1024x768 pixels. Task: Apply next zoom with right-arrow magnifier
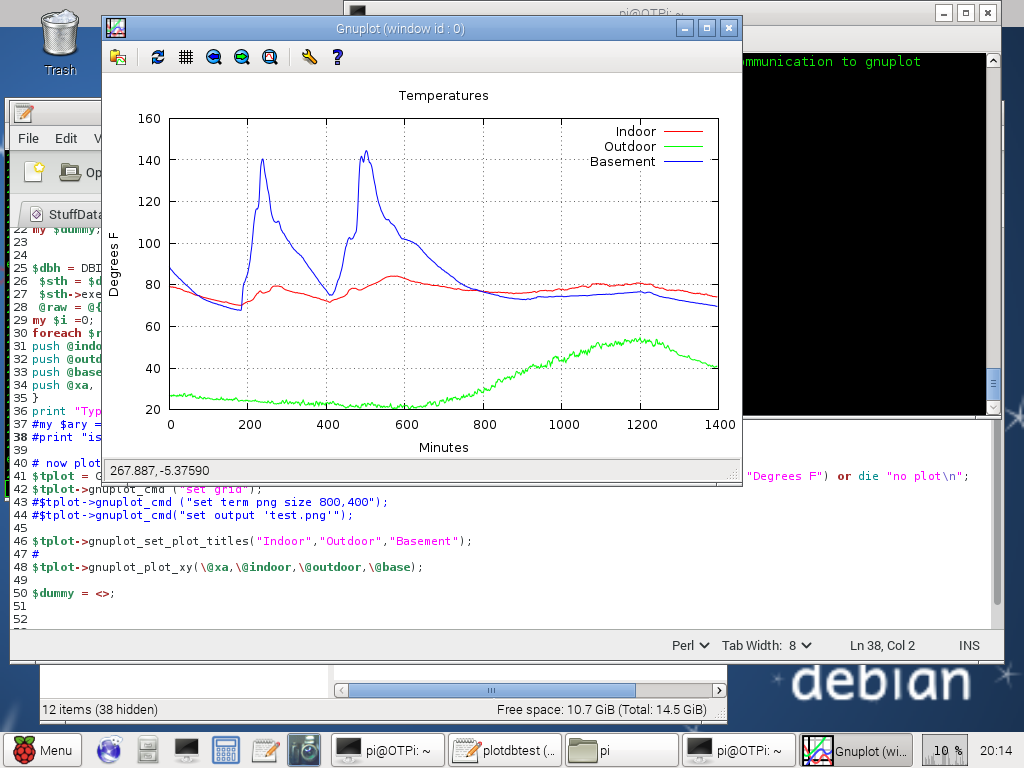point(242,57)
